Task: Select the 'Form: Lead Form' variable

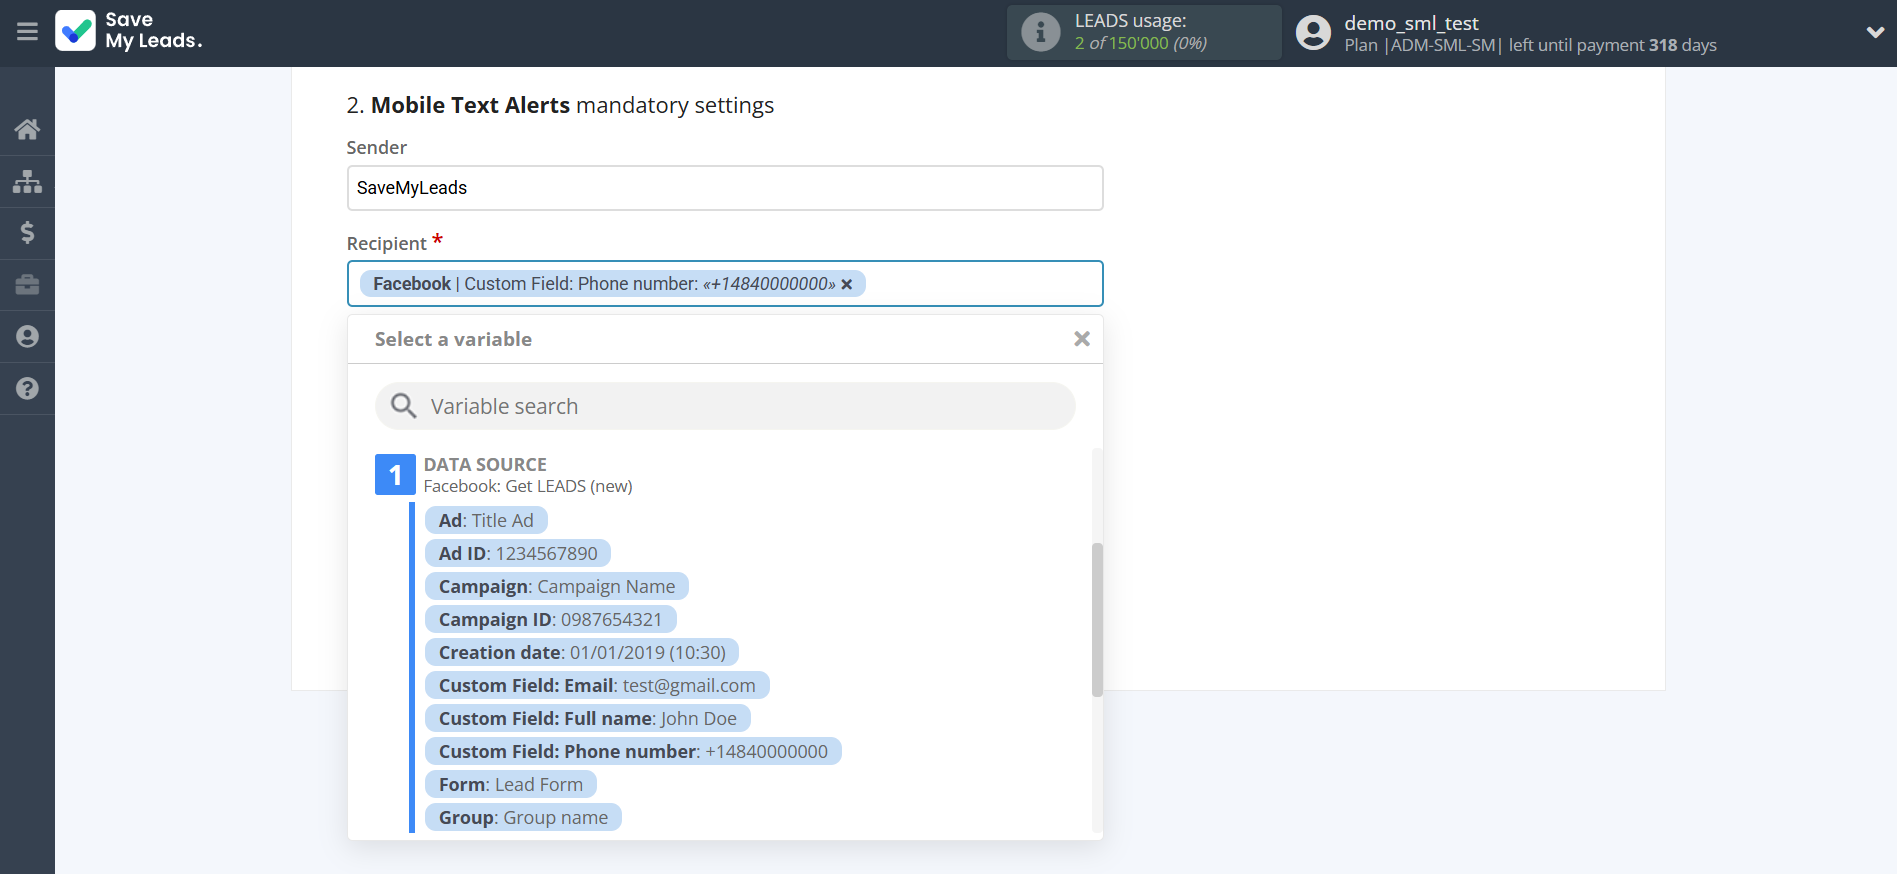Action: pyautogui.click(x=511, y=784)
